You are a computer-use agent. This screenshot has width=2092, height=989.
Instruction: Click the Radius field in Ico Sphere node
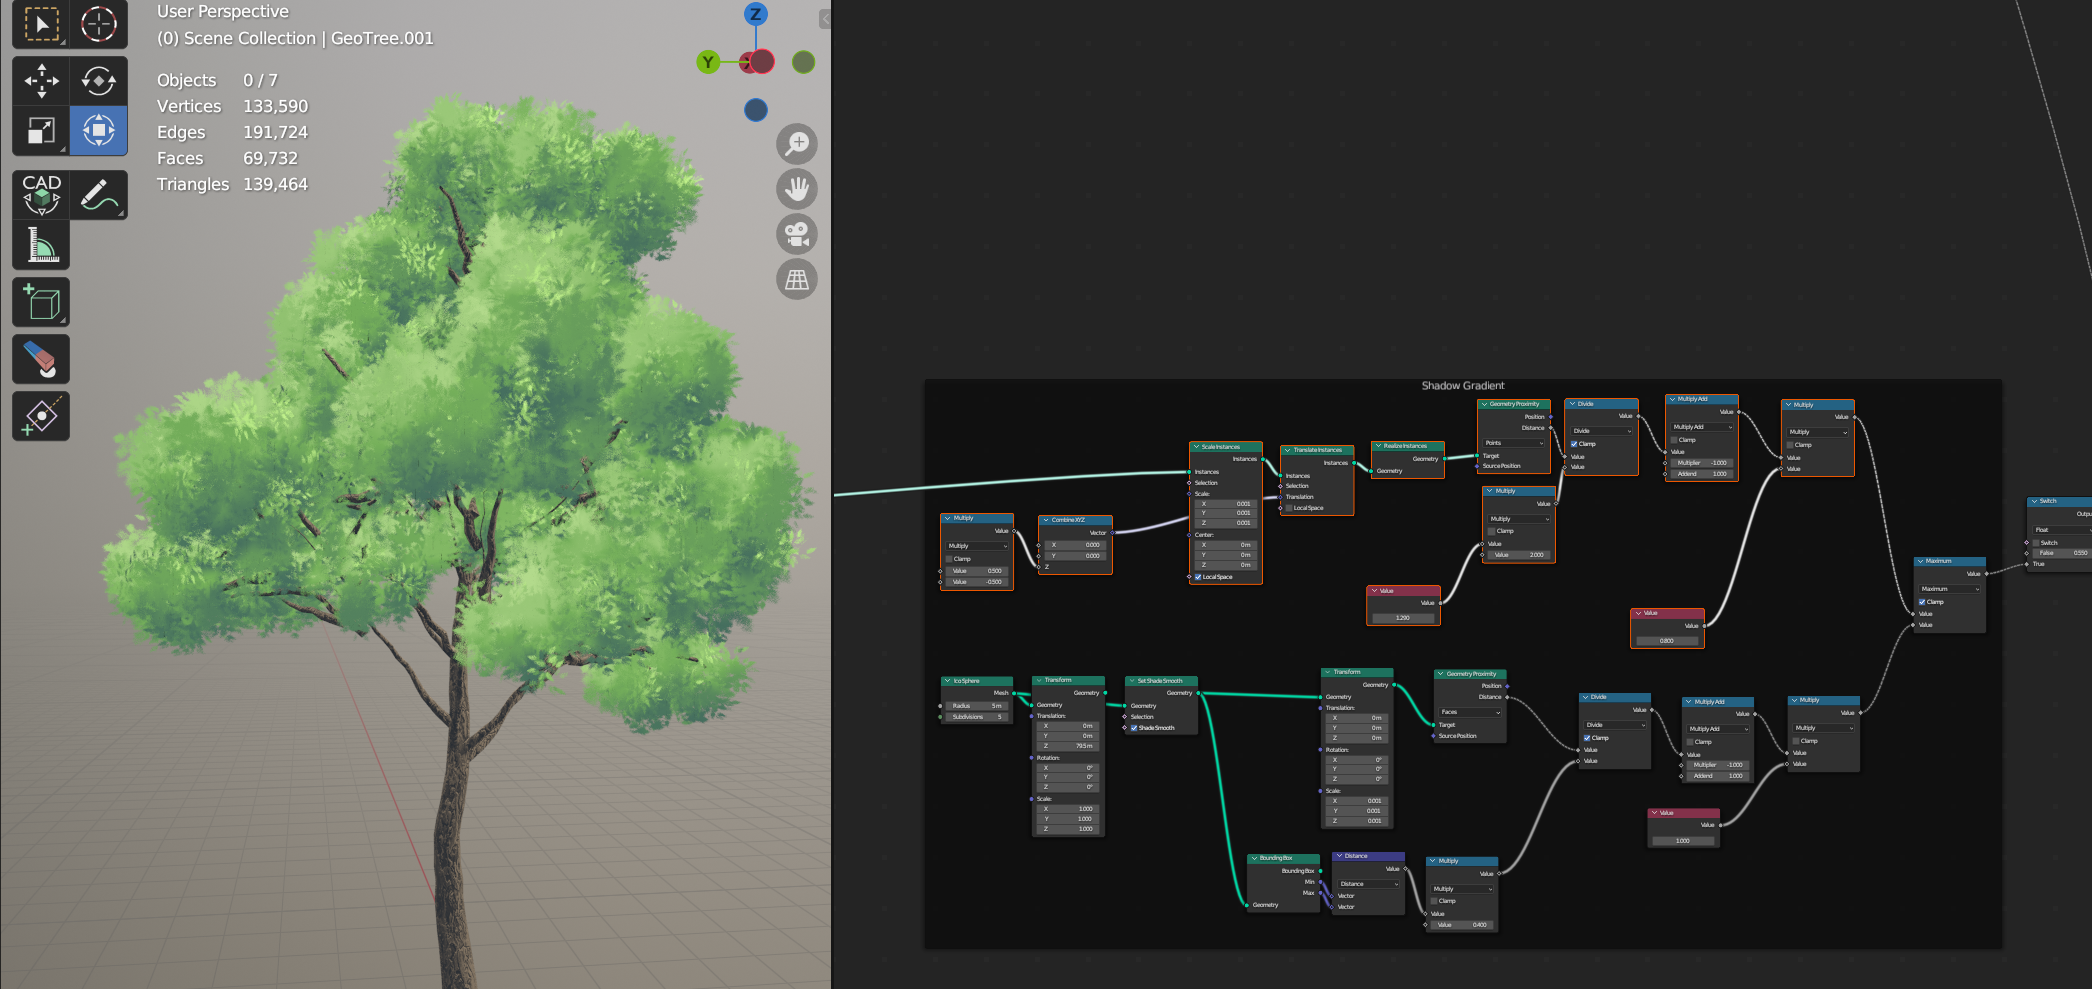(977, 706)
